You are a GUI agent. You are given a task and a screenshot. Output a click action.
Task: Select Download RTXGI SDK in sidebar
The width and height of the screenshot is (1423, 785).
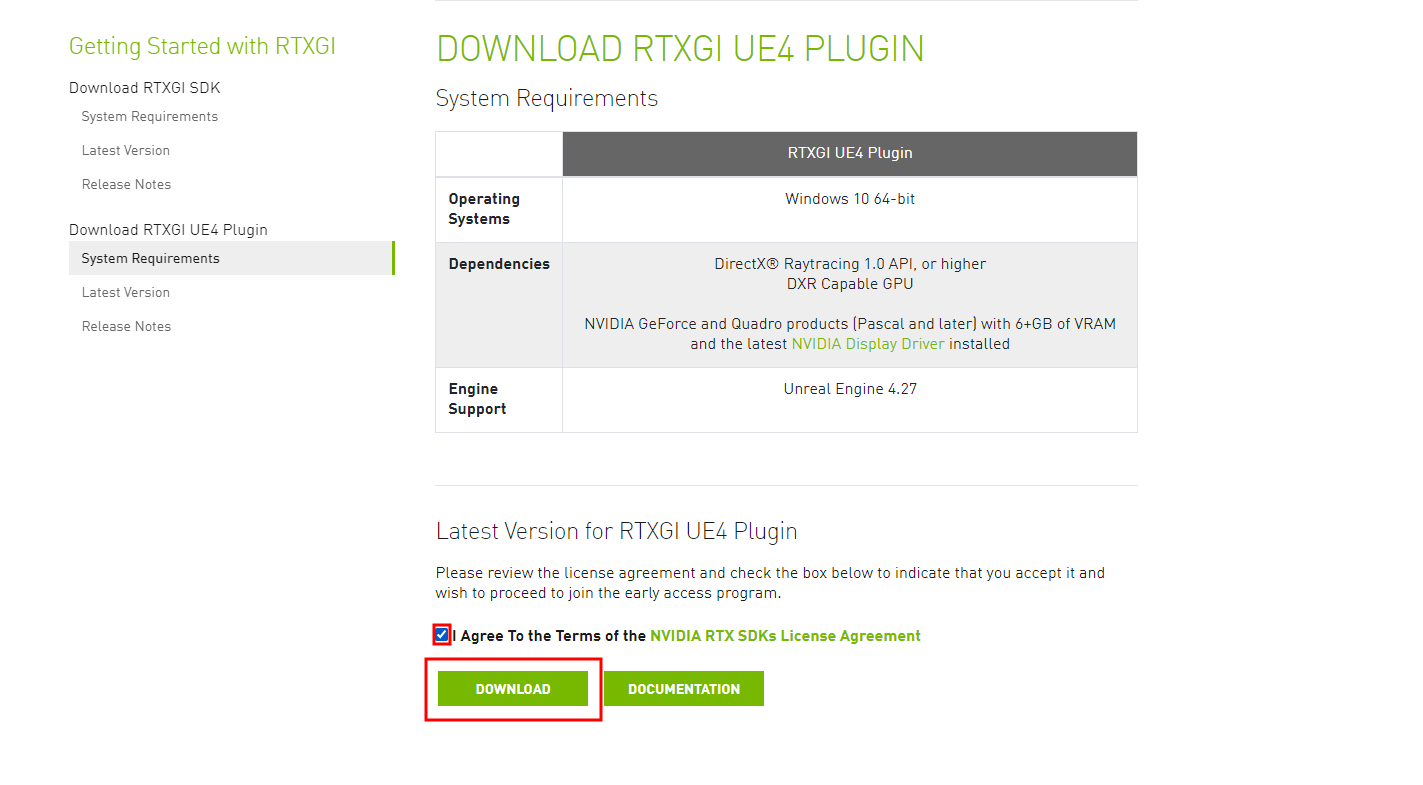145,88
